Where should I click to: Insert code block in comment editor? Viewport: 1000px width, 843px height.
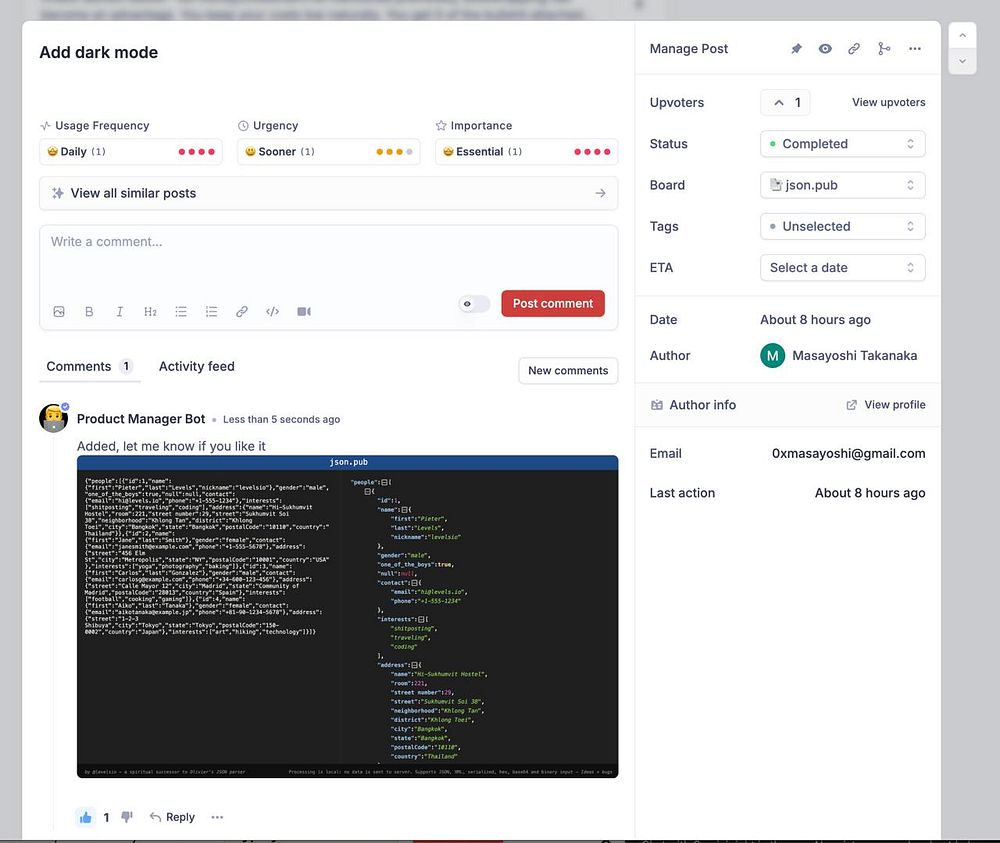[272, 312]
